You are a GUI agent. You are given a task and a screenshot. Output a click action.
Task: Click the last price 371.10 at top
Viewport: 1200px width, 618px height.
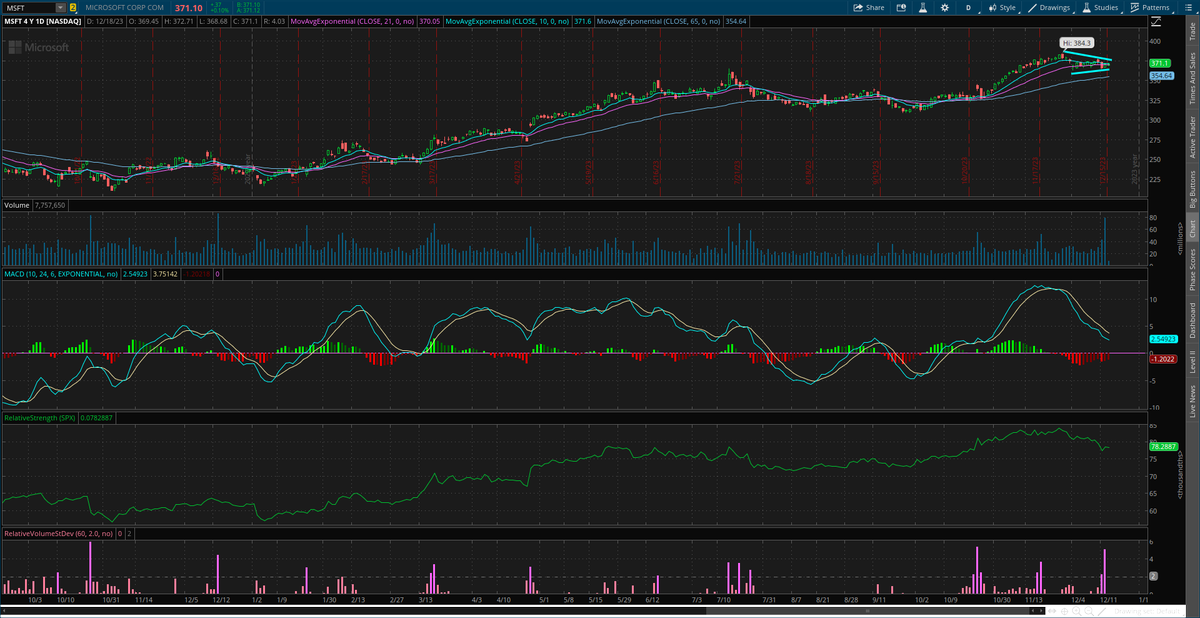click(190, 7)
